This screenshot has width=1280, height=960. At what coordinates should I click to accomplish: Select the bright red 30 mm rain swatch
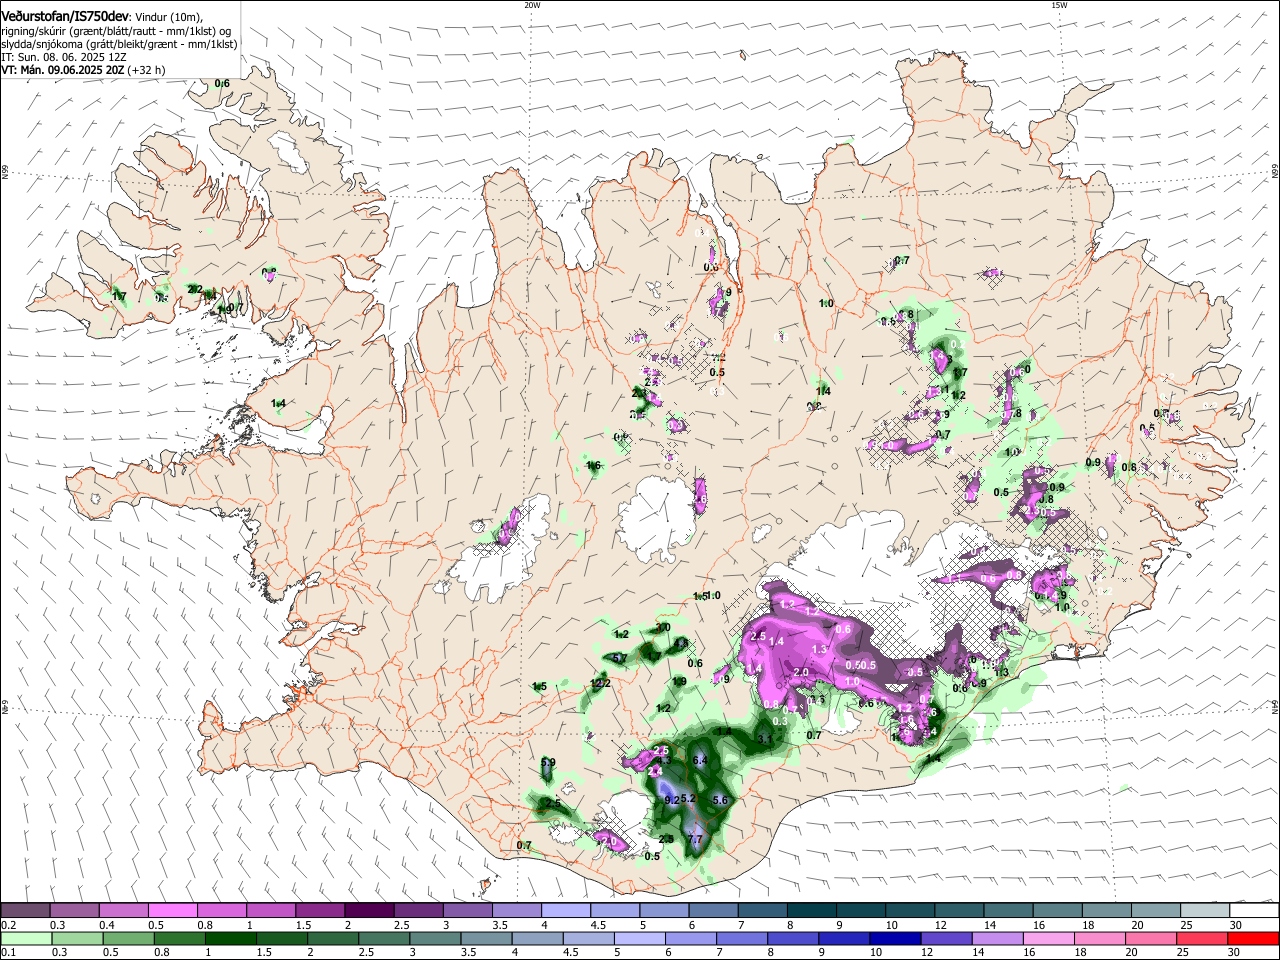1254,938
